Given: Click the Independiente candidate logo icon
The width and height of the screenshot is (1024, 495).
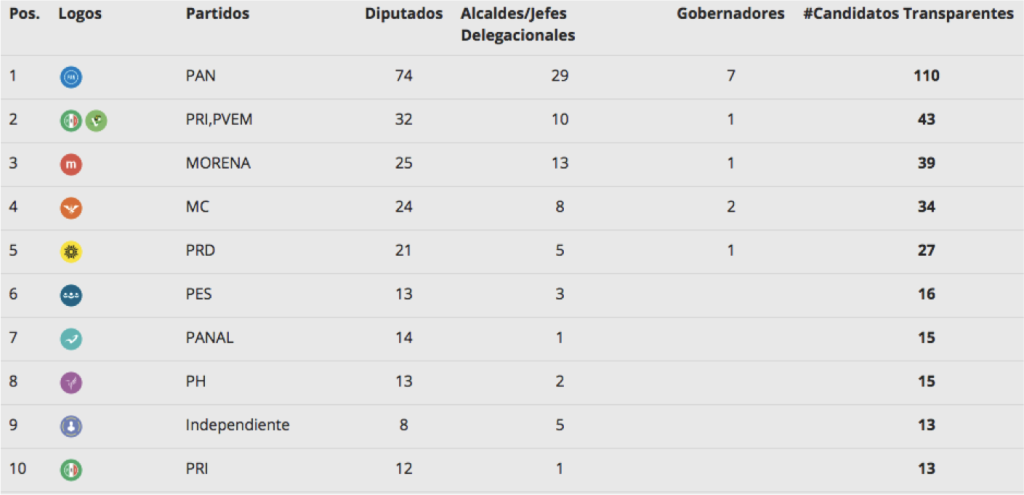Looking at the screenshot, I should tap(71, 426).
